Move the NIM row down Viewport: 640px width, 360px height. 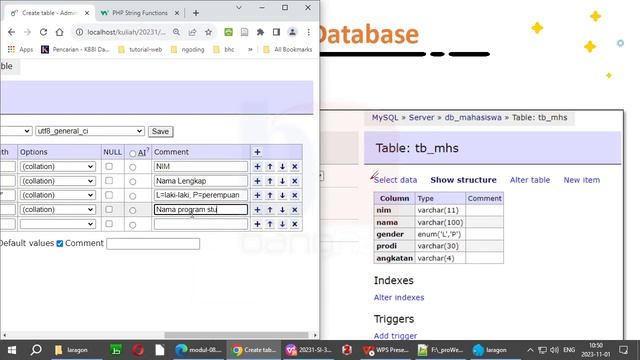click(282, 167)
